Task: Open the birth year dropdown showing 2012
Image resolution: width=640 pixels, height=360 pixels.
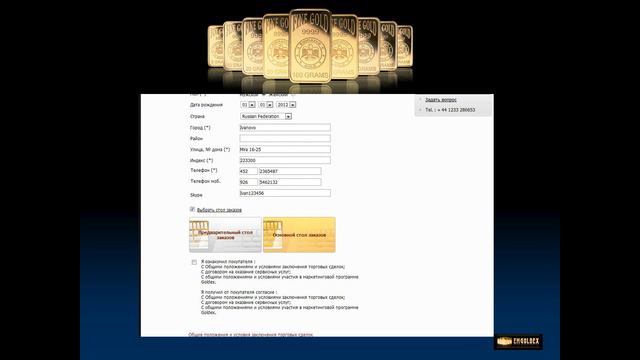Action: [x=286, y=105]
